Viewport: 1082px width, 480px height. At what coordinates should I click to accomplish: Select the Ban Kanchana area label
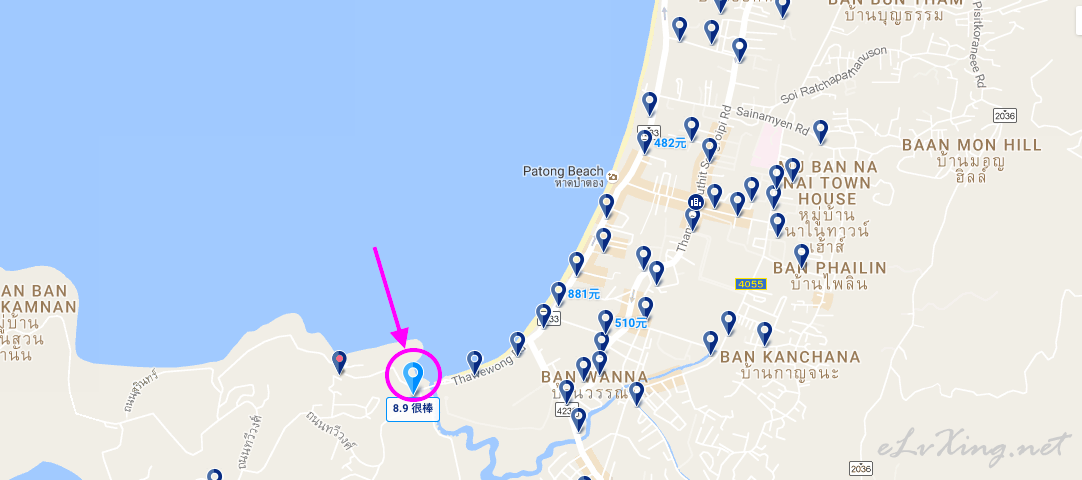pos(790,357)
